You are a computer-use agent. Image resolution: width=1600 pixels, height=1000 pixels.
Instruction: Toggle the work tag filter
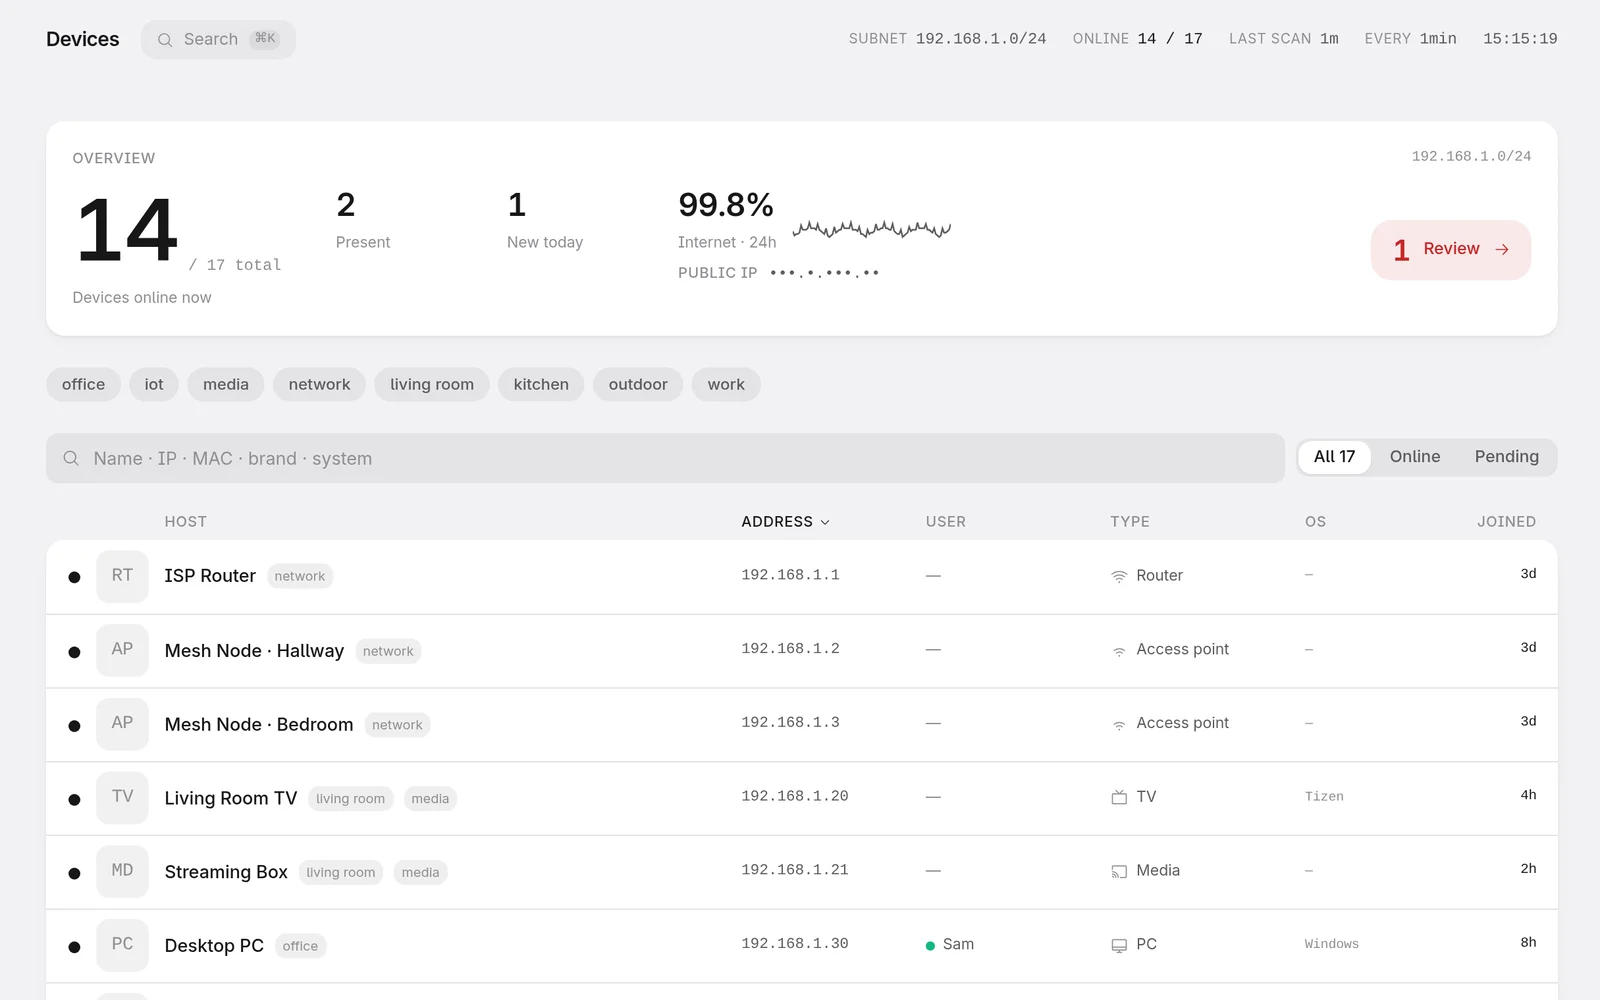click(x=726, y=384)
